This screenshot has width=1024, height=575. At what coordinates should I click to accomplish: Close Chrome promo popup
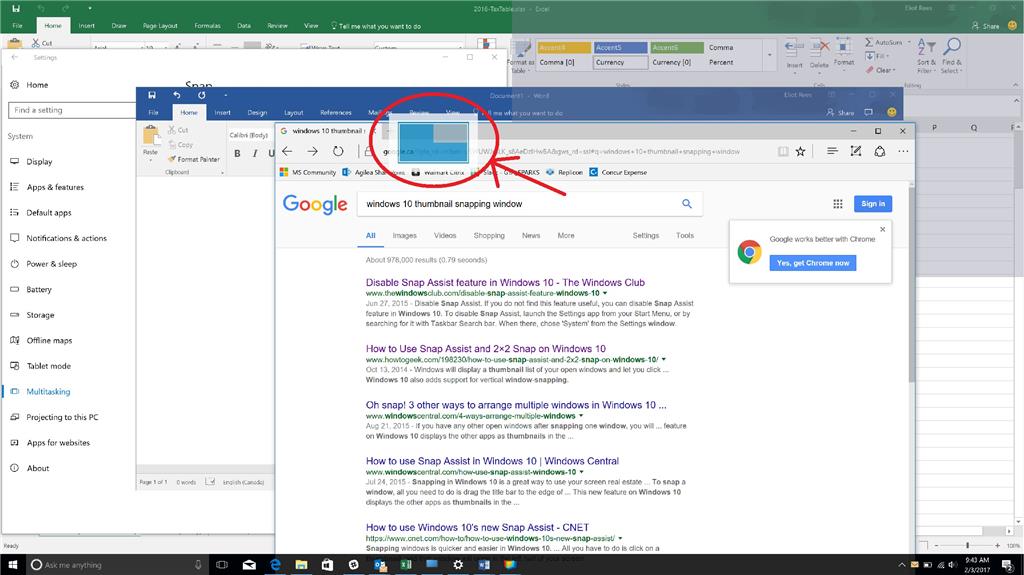pos(882,229)
